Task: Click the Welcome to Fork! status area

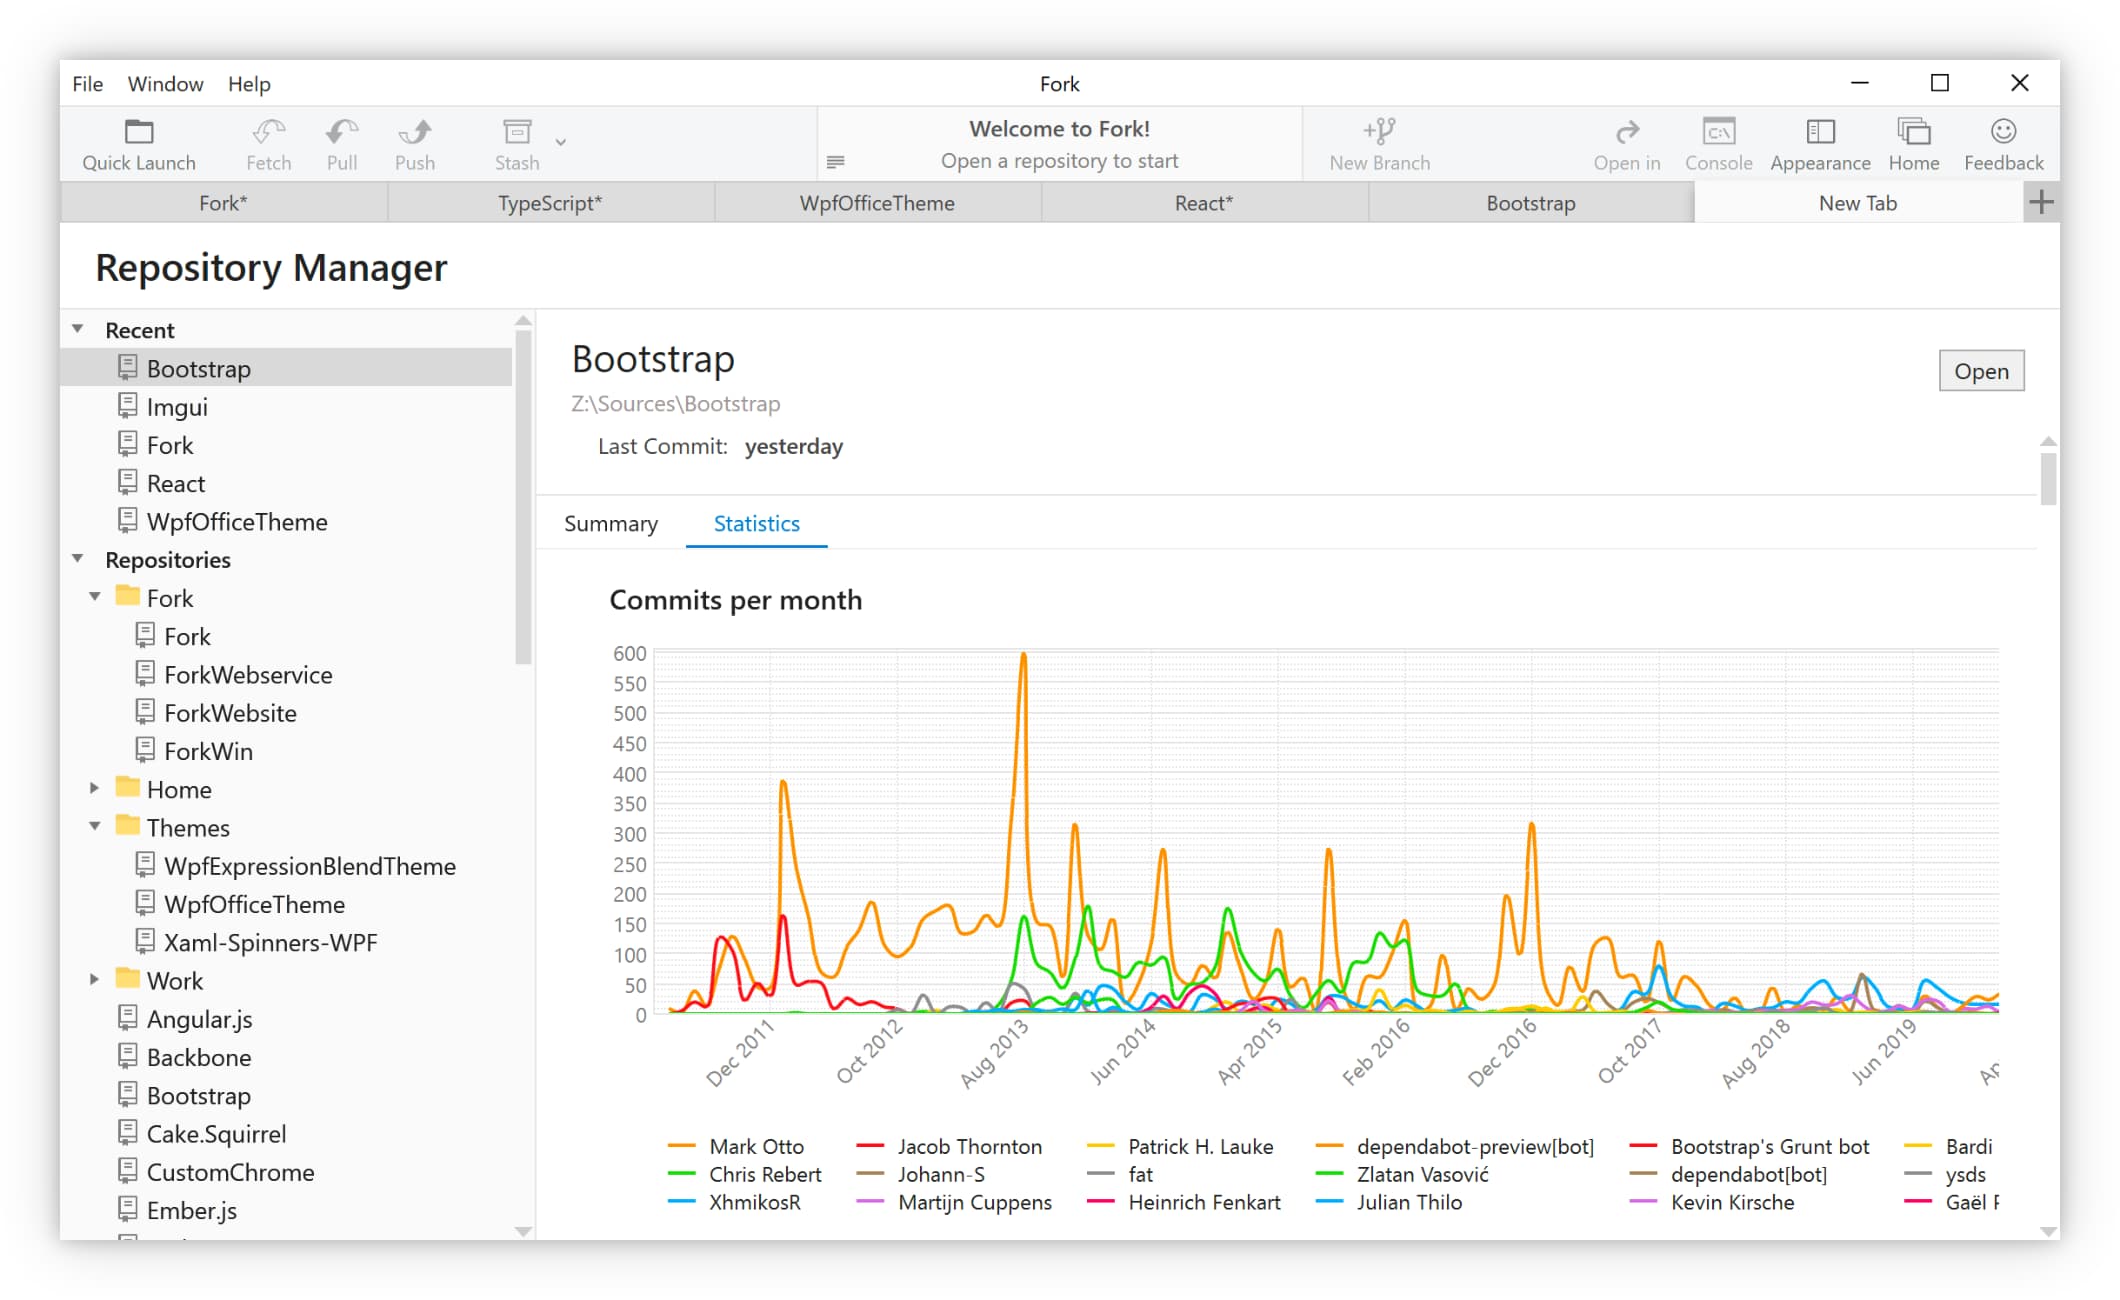Action: [1059, 144]
